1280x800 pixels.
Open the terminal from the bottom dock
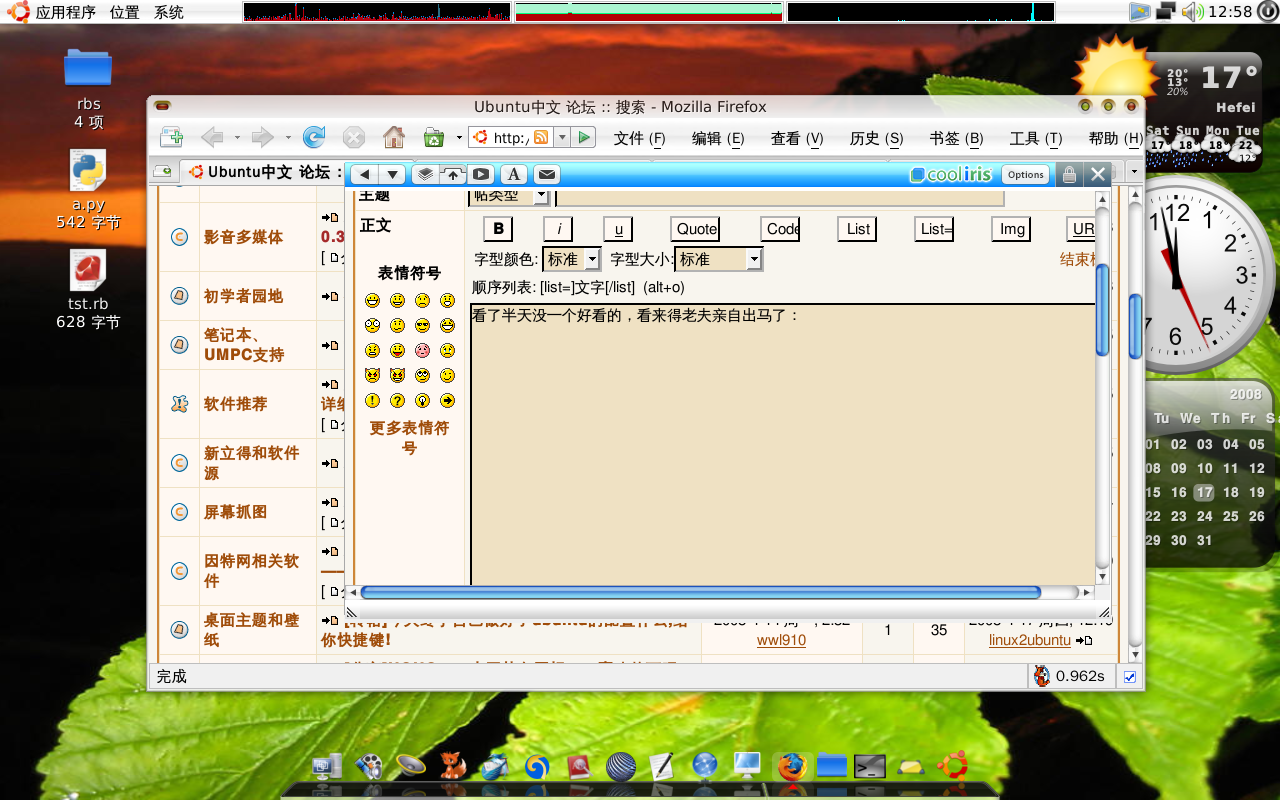click(870, 766)
